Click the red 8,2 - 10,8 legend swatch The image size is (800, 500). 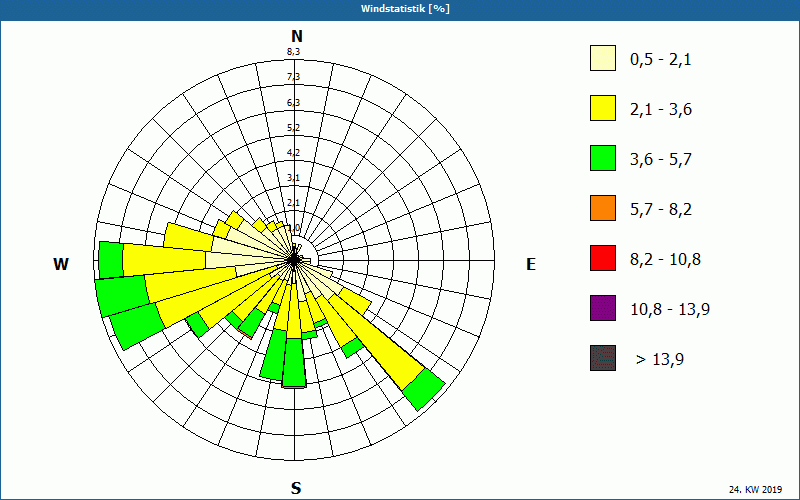(x=603, y=258)
